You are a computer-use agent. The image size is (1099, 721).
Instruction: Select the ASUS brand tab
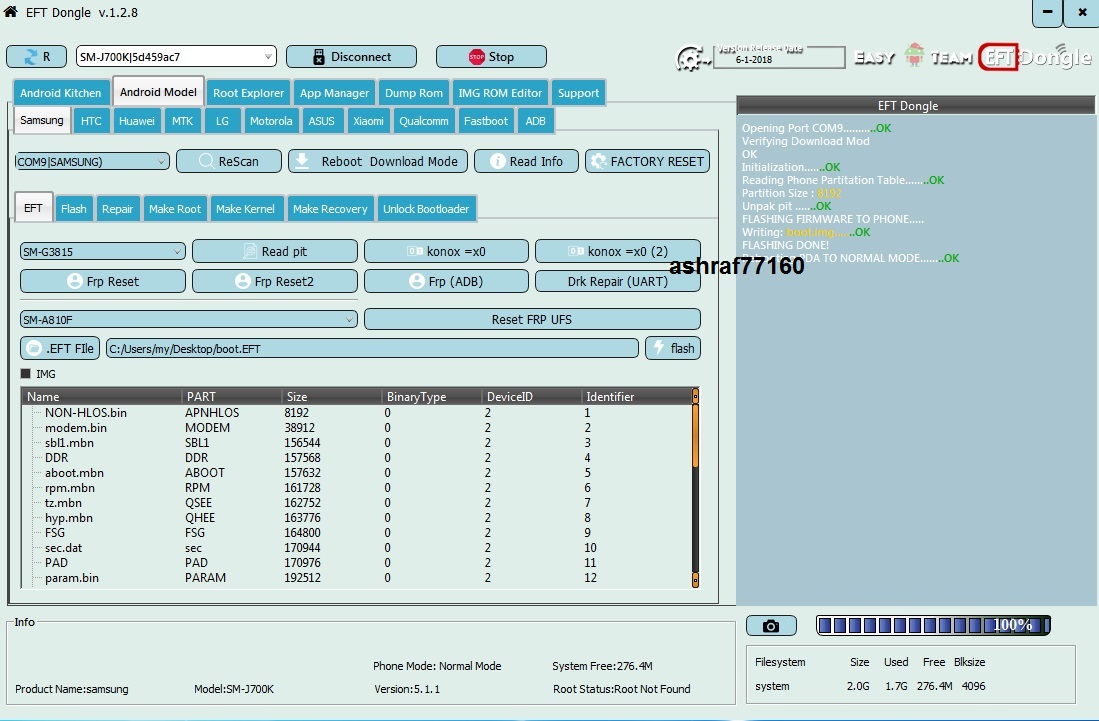(x=322, y=121)
